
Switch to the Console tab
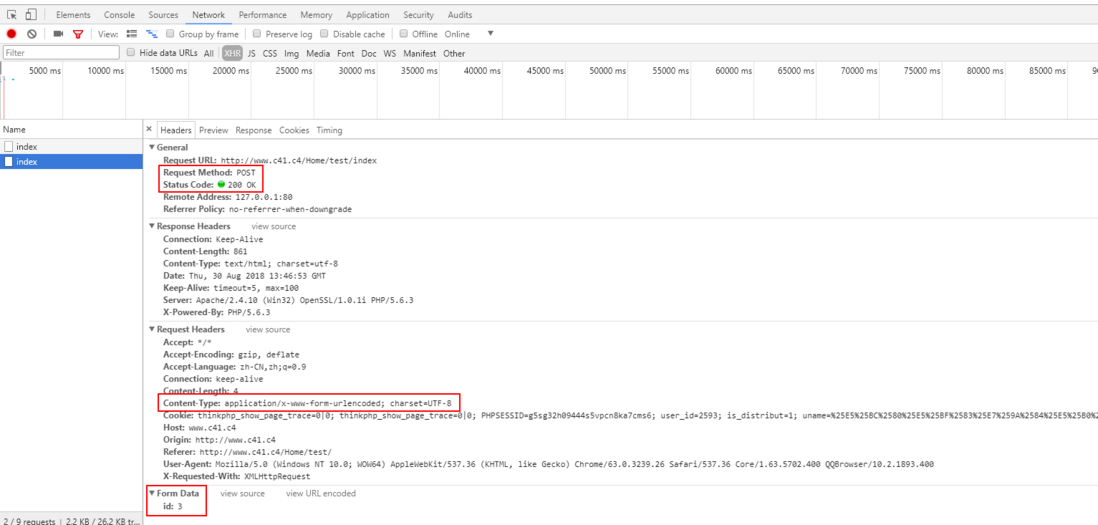[x=120, y=15]
